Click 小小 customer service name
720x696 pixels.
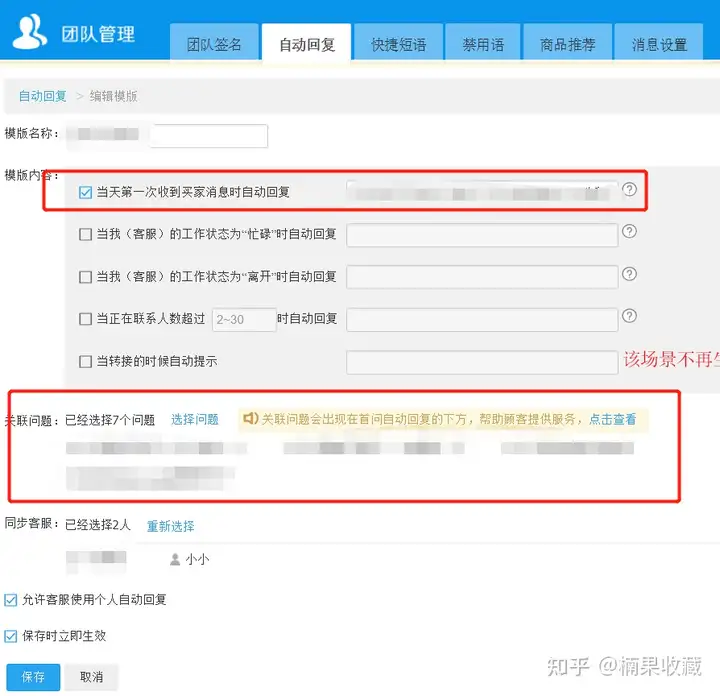pos(197,559)
